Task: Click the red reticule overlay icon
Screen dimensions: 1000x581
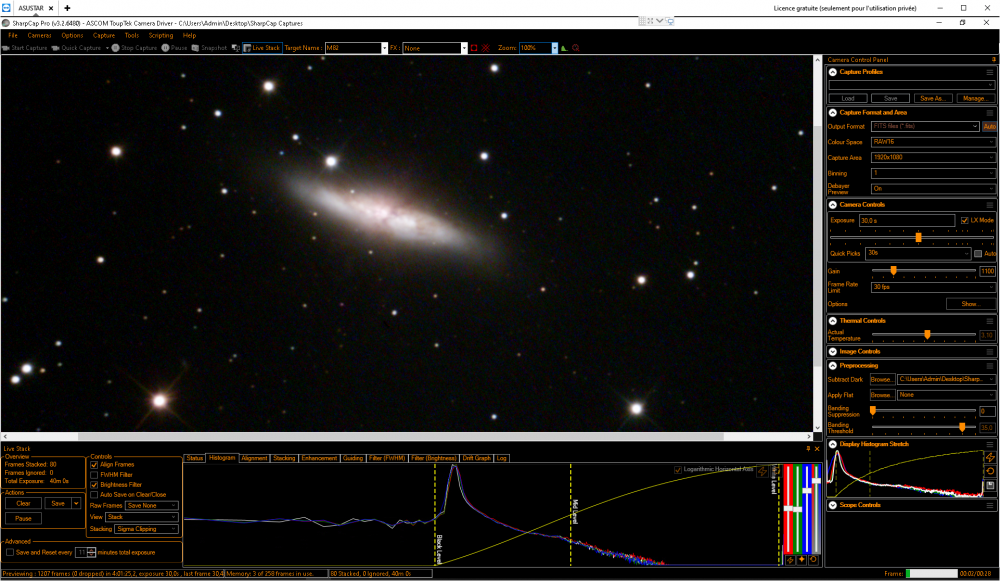Action: click(486, 48)
